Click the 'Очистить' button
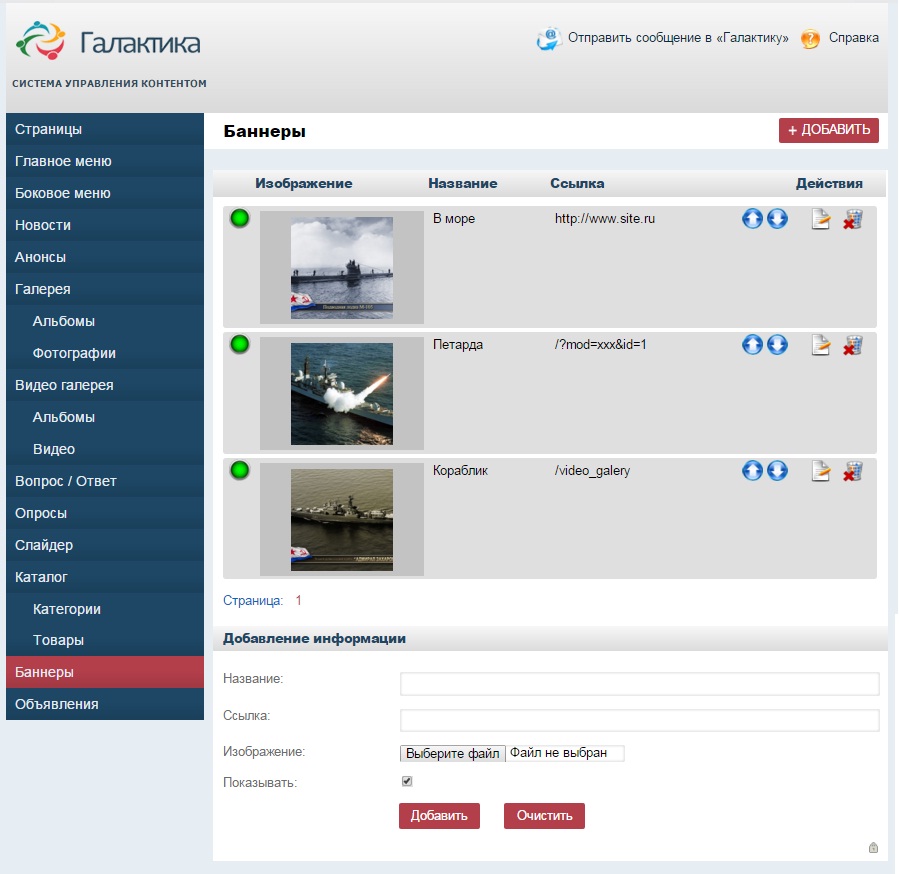The image size is (899, 874). coord(544,816)
